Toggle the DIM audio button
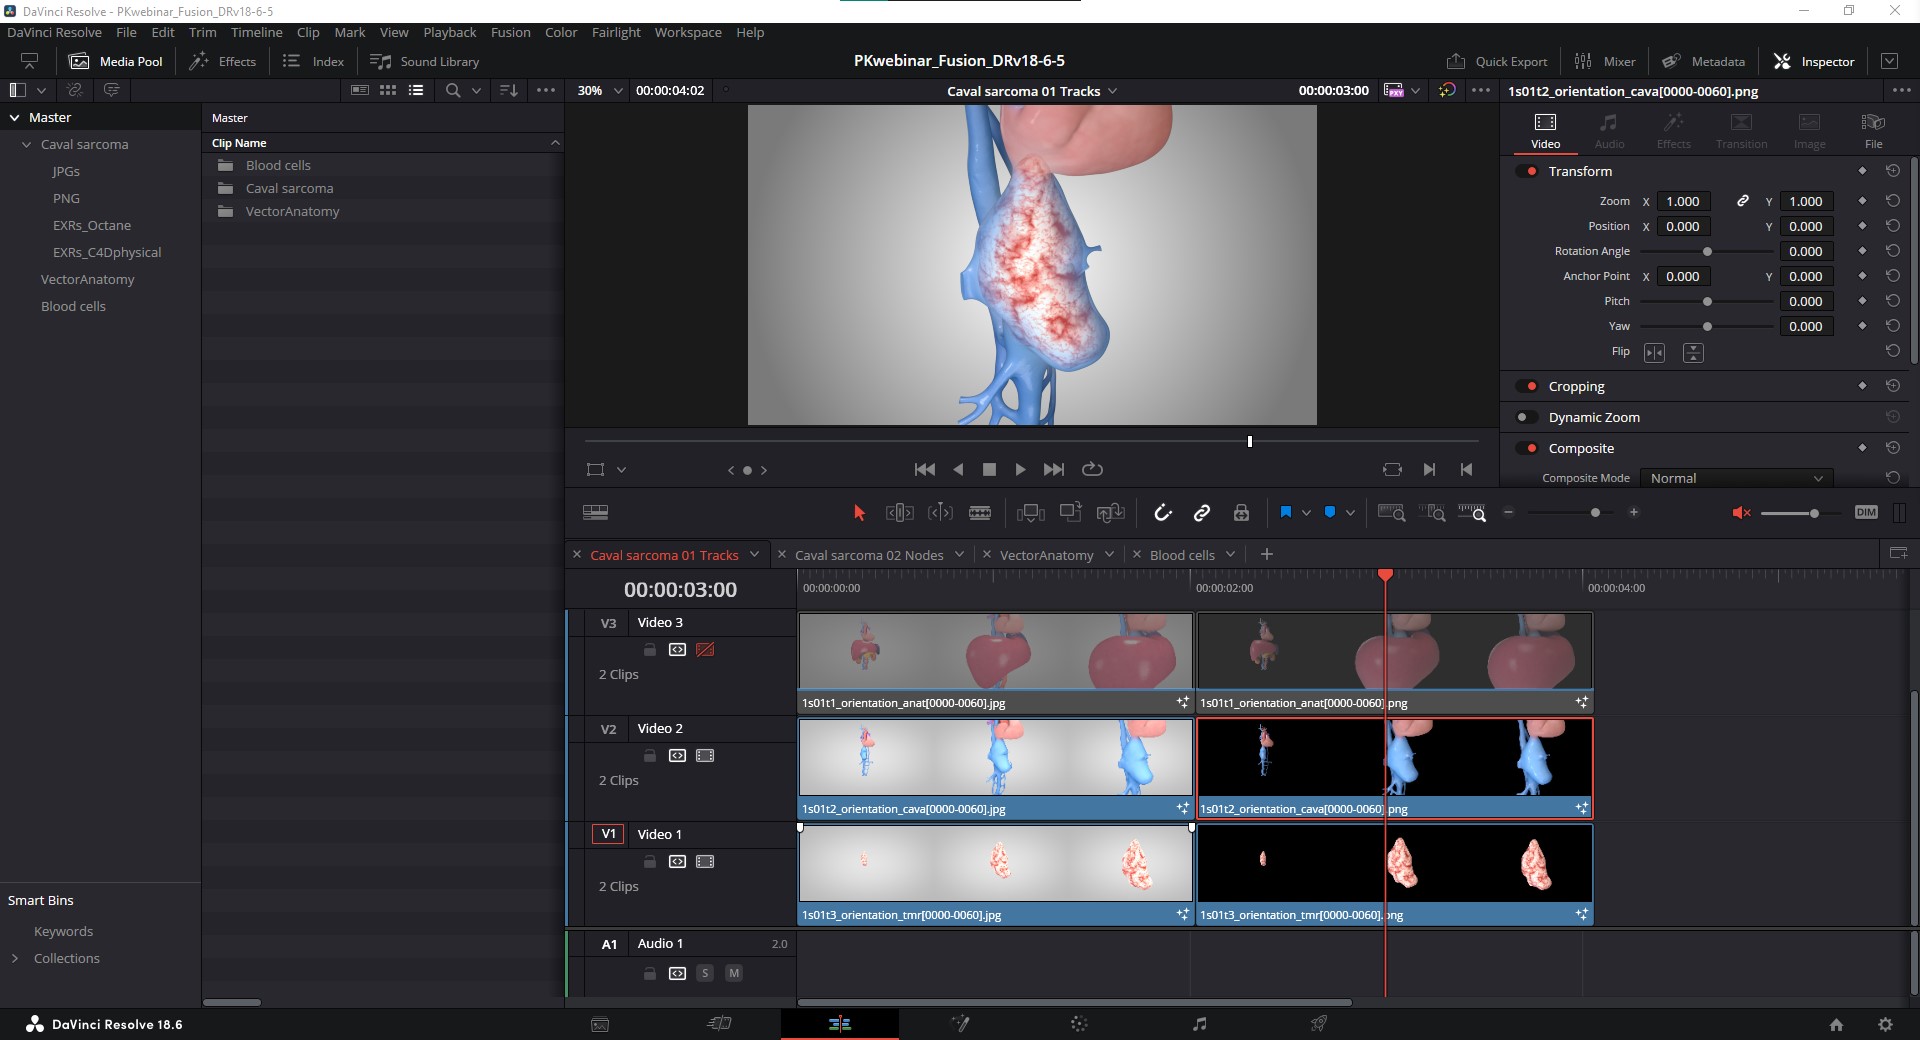 click(x=1866, y=512)
